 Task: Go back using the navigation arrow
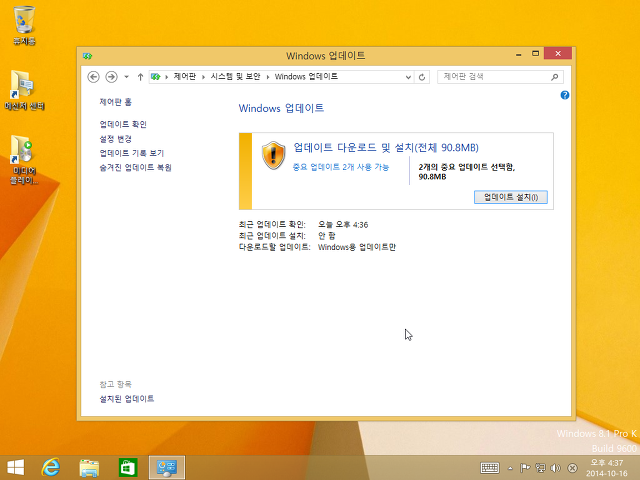[x=93, y=77]
